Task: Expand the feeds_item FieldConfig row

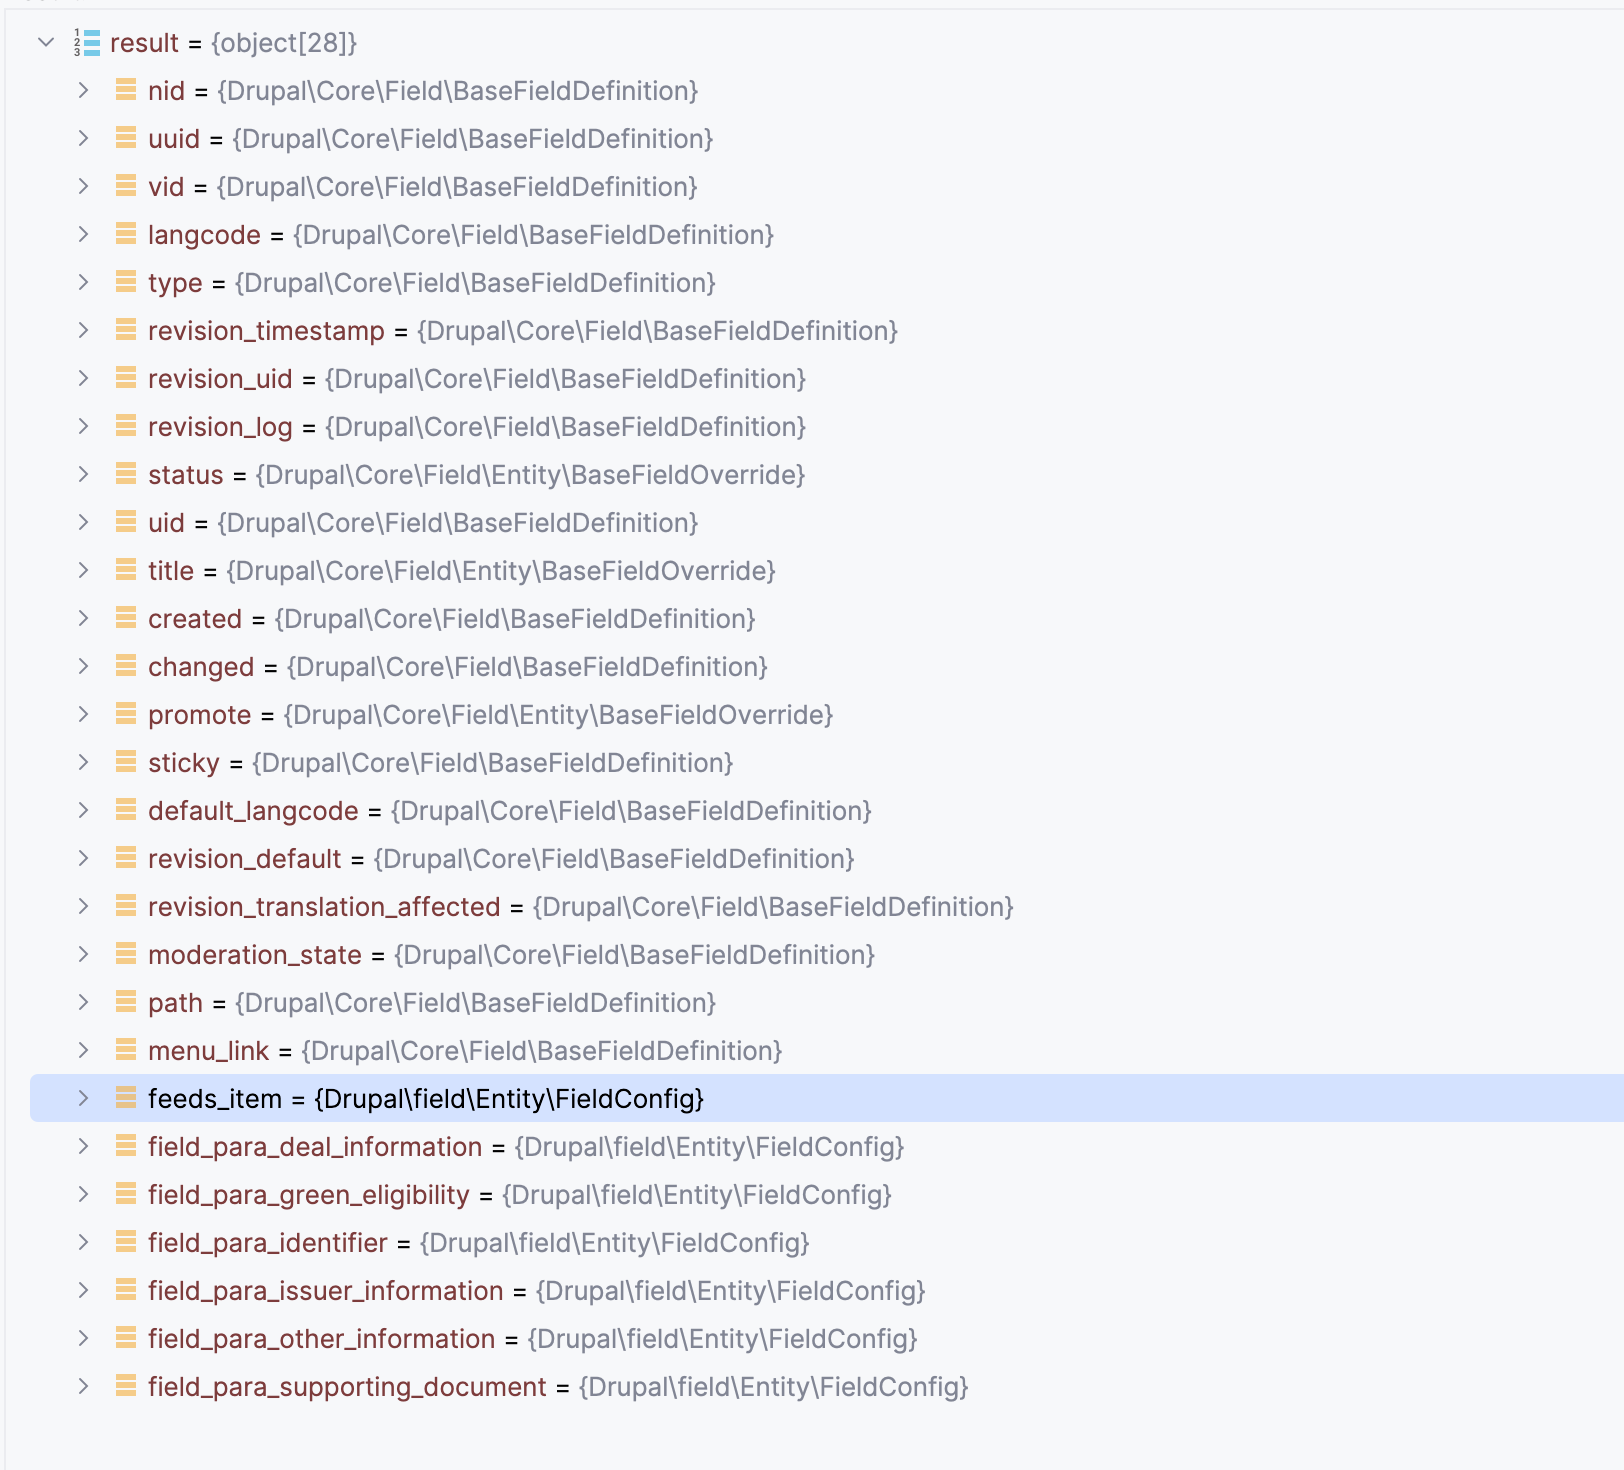Action: [x=84, y=1098]
